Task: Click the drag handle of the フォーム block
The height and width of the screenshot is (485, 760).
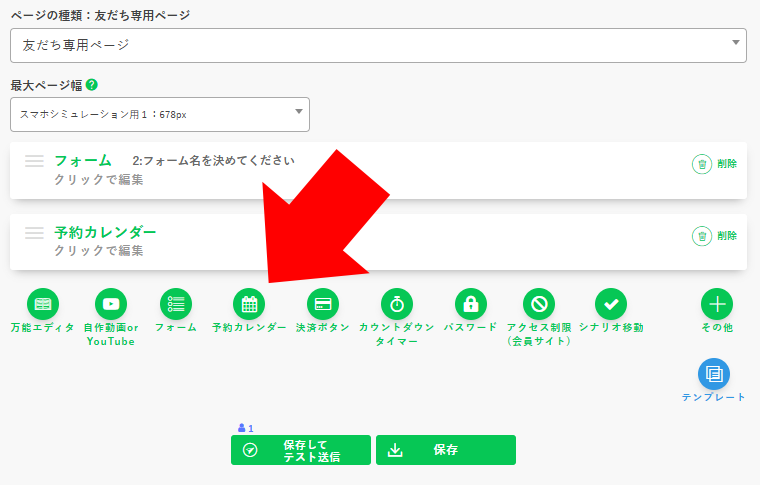Action: (34, 161)
